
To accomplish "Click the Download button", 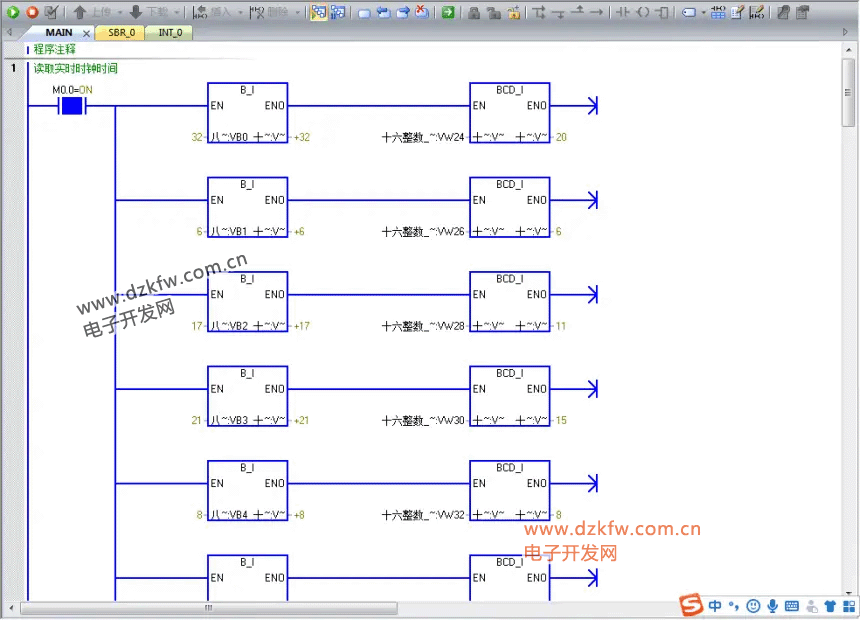I will [x=149, y=12].
